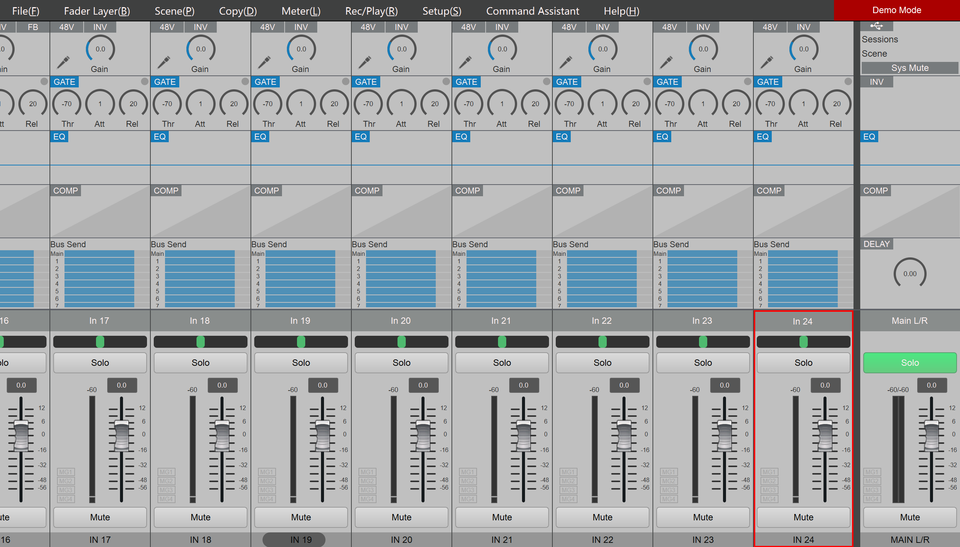Click the Gain knob on channel In 19
This screenshot has width=960, height=547.
point(301,48)
